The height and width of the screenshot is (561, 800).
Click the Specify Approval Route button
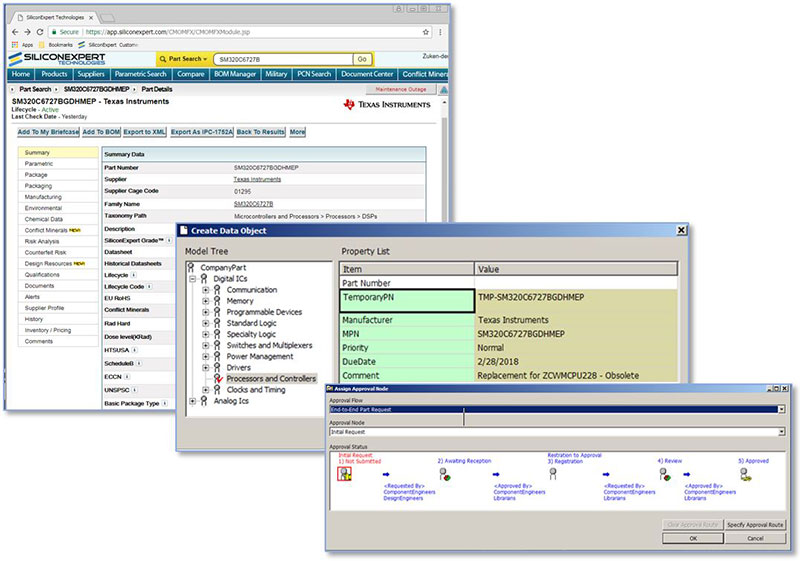[x=754, y=524]
